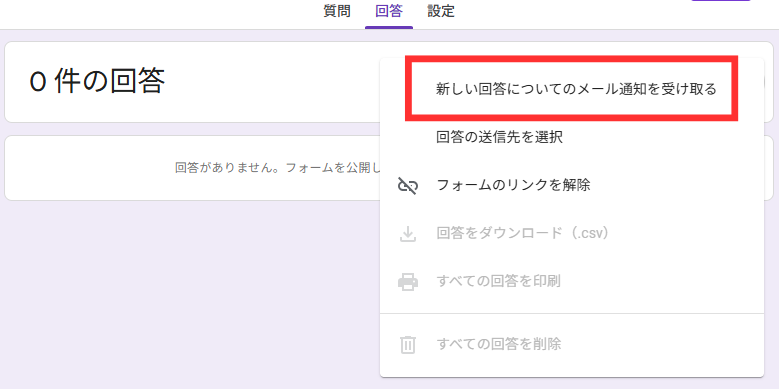Click the printer icon
The height and width of the screenshot is (389, 779).
[408, 282]
